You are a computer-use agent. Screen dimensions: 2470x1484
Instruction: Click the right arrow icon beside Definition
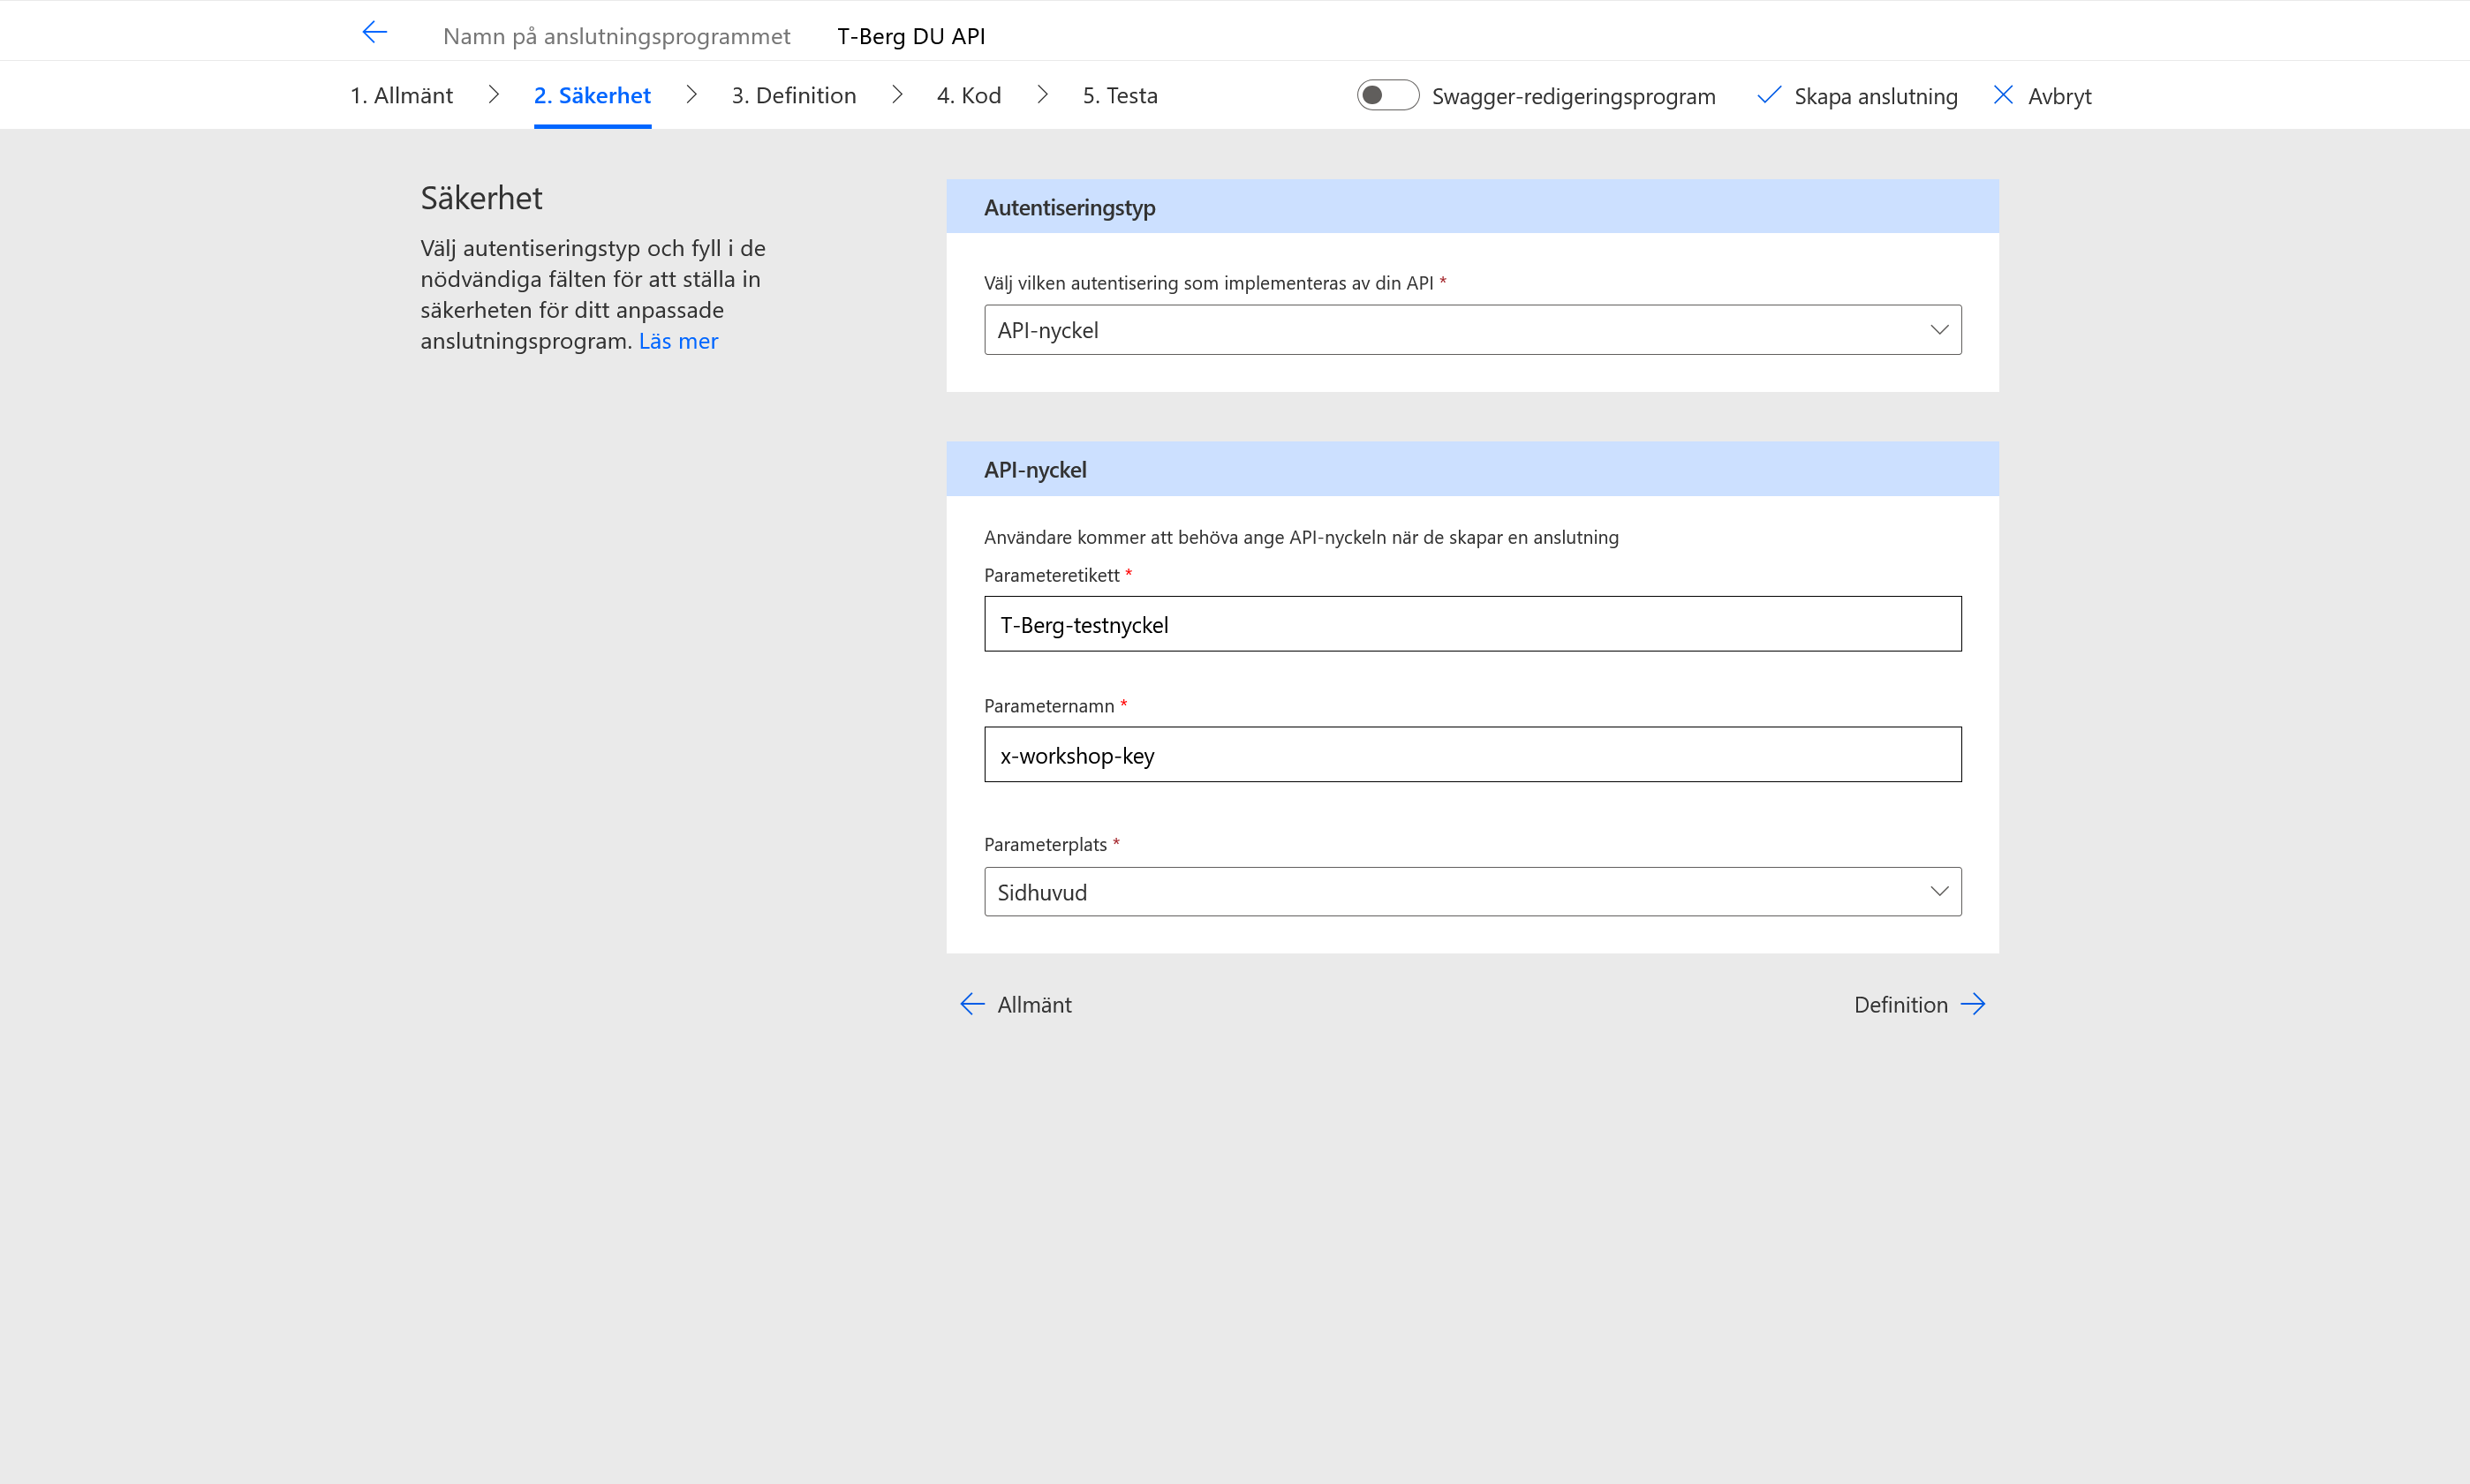(x=1973, y=1004)
